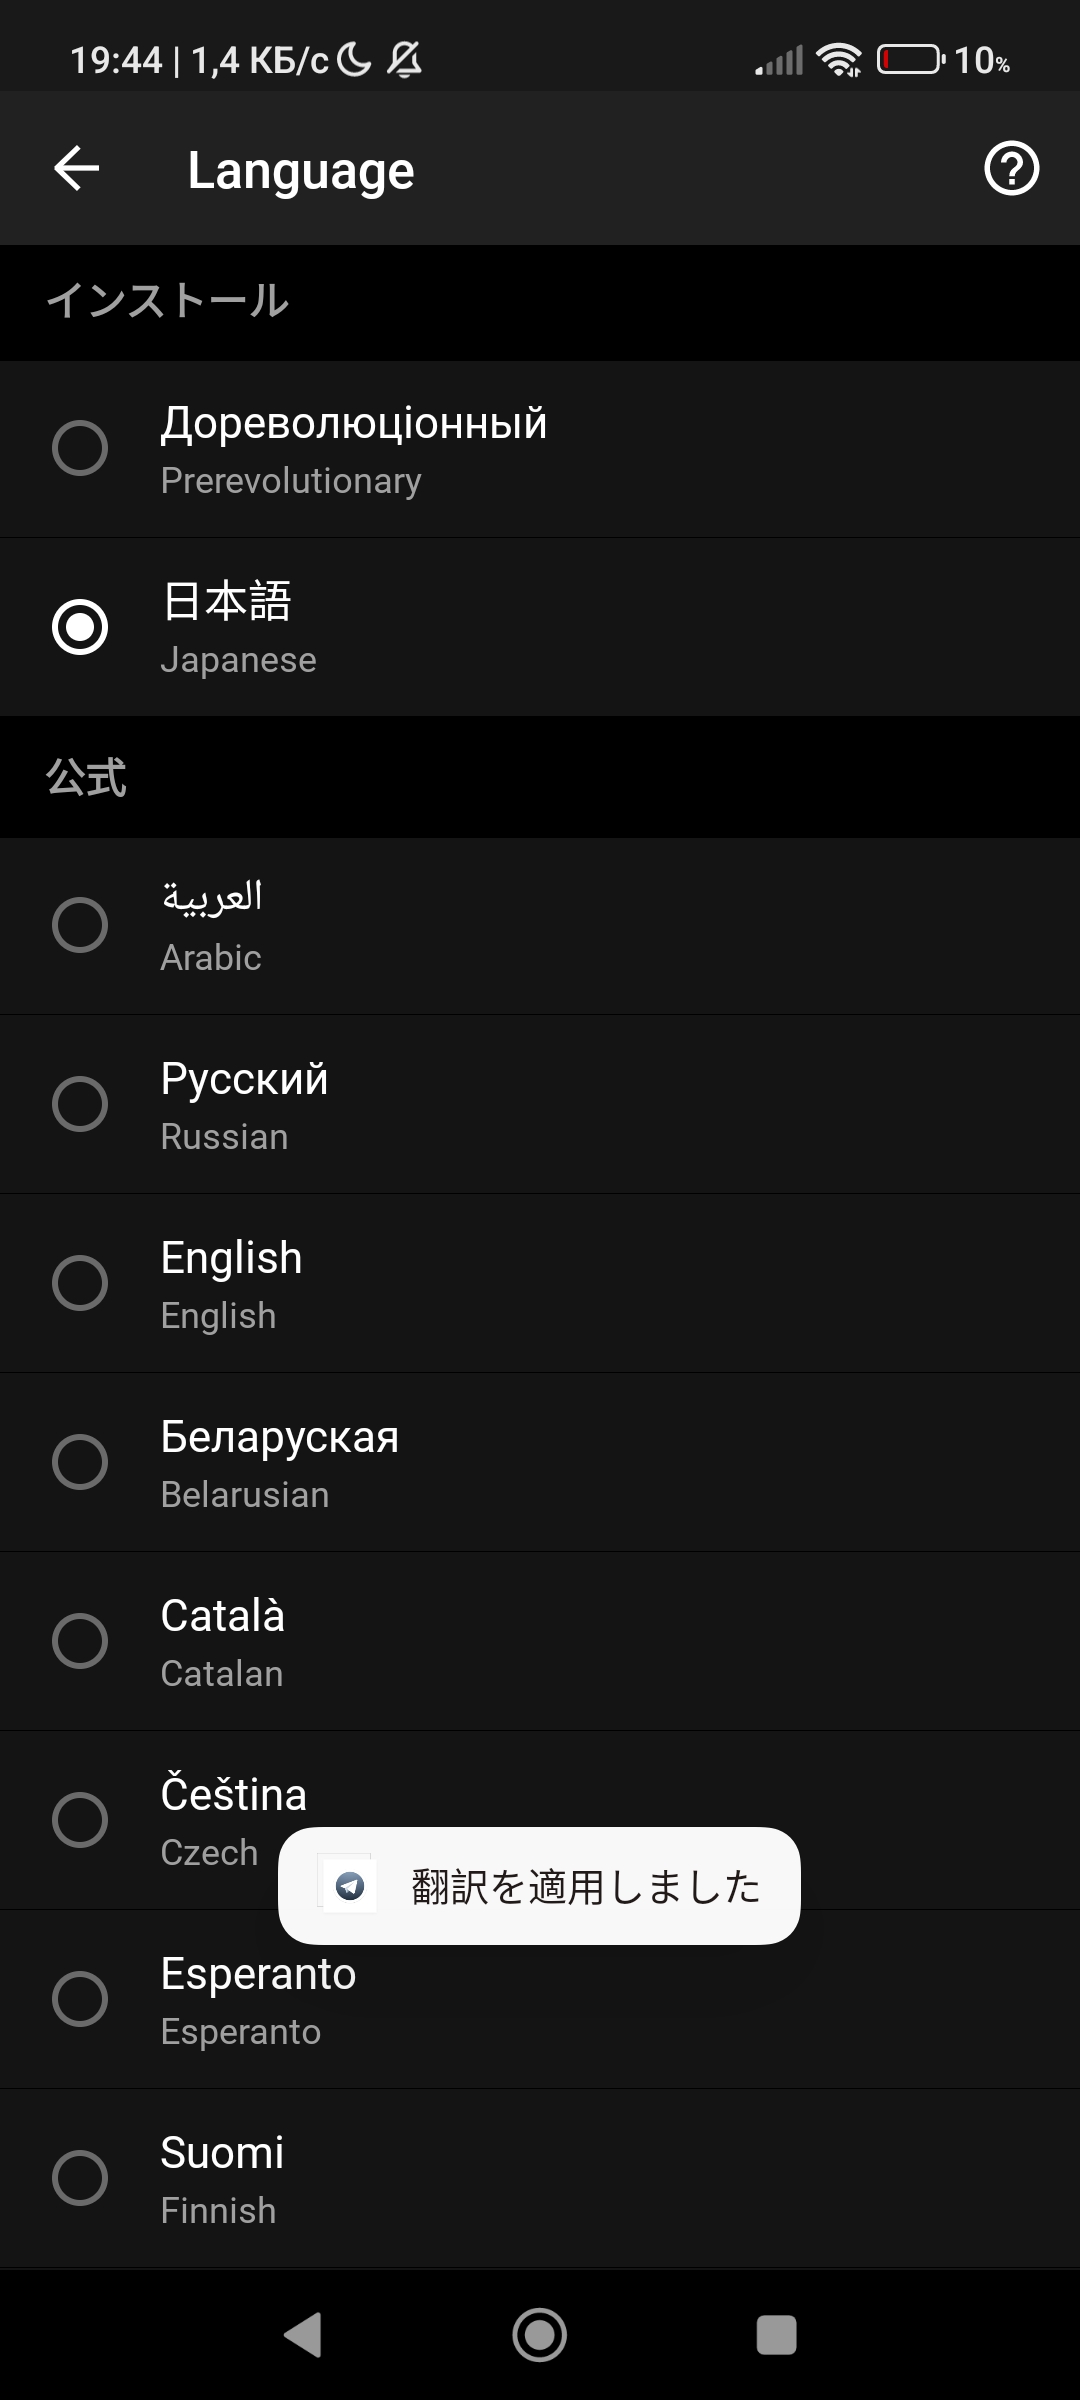Screen dimensions: 1080x2400
Task: Select the Russian radio button
Action: [x=80, y=1104]
